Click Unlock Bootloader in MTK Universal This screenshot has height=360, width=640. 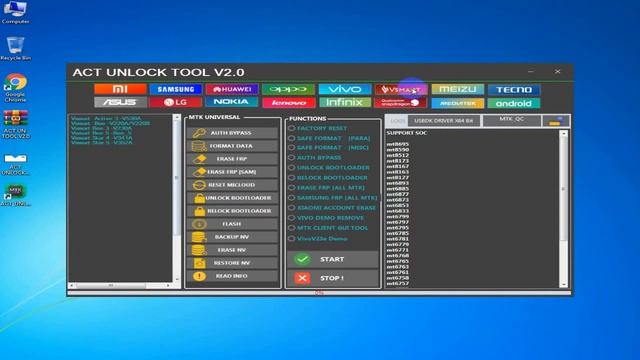point(232,198)
